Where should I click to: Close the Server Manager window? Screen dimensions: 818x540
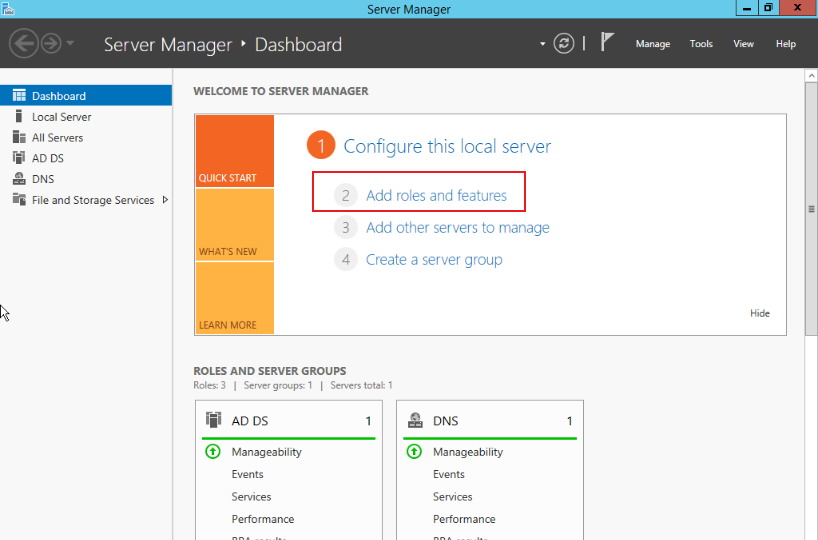798,7
